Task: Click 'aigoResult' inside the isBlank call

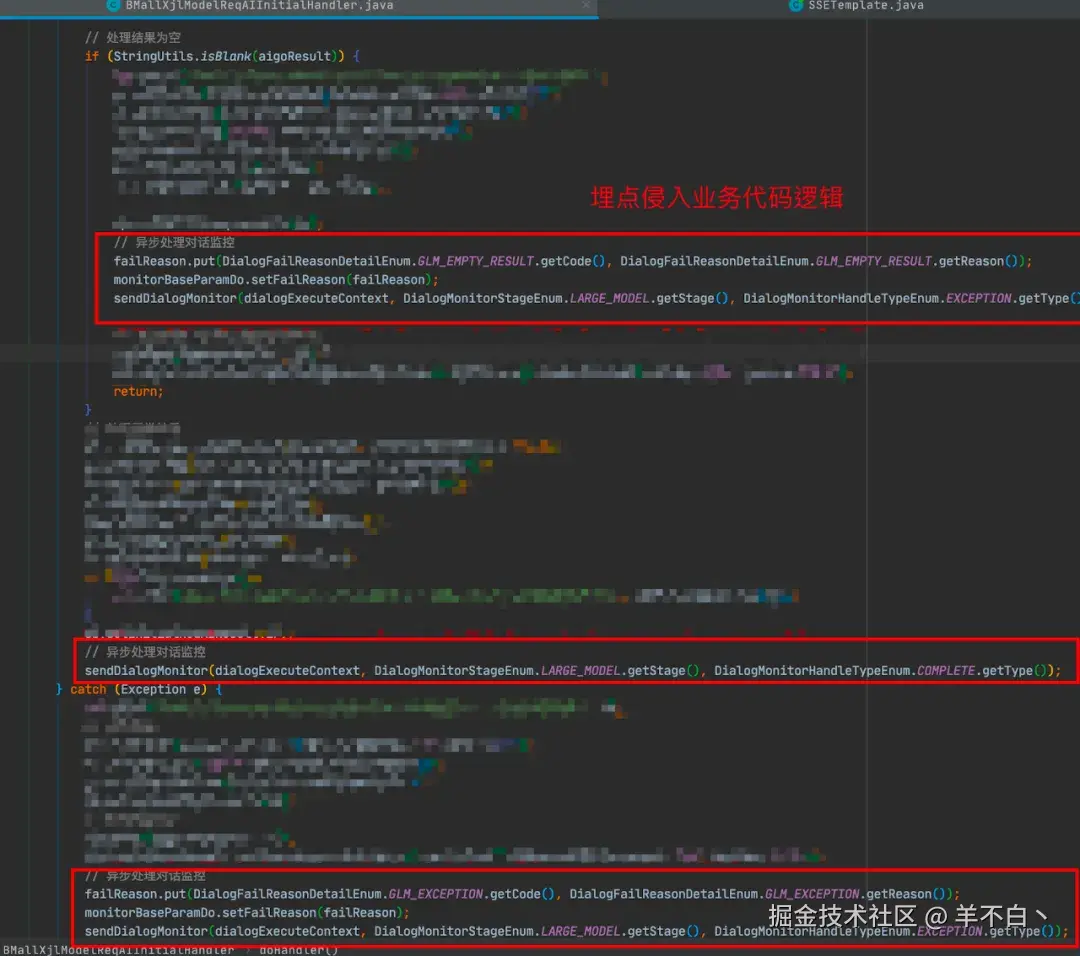Action: tap(295, 56)
